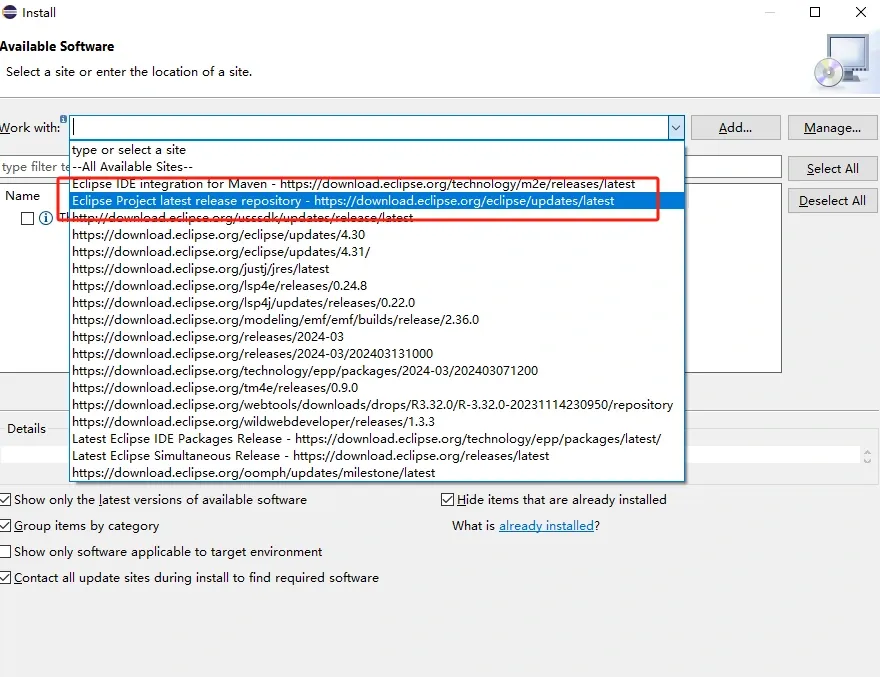Viewport: 880px width, 677px height.
Task: Select the lsp4e/releases/0.24.8 site
Action: (377, 286)
